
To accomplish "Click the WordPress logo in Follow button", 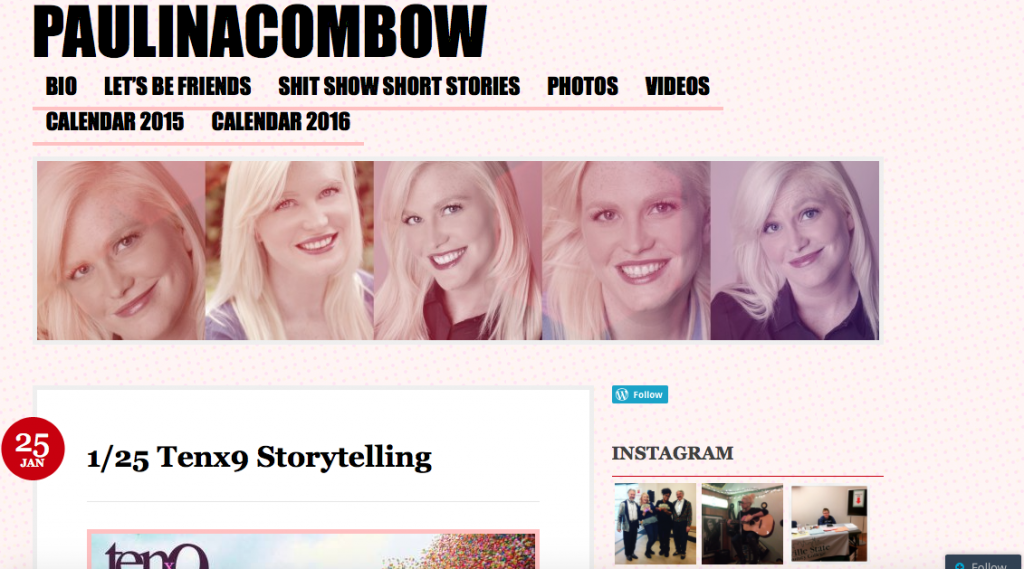I will pos(622,395).
